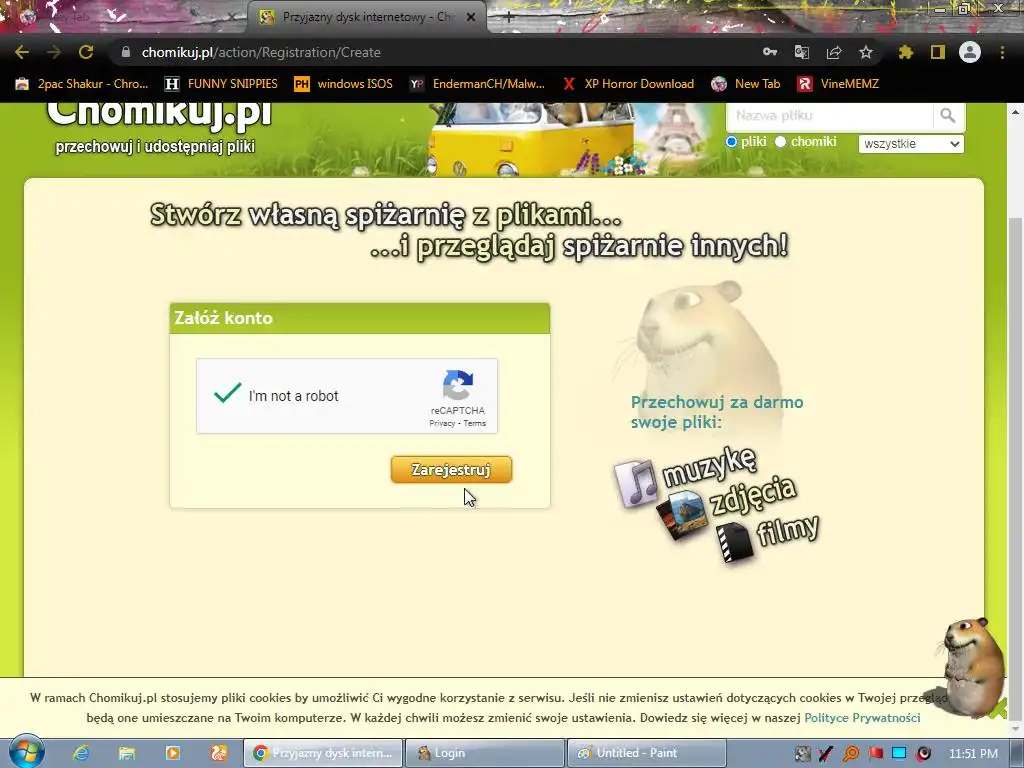Click the translate page icon

pyautogui.click(x=802, y=52)
